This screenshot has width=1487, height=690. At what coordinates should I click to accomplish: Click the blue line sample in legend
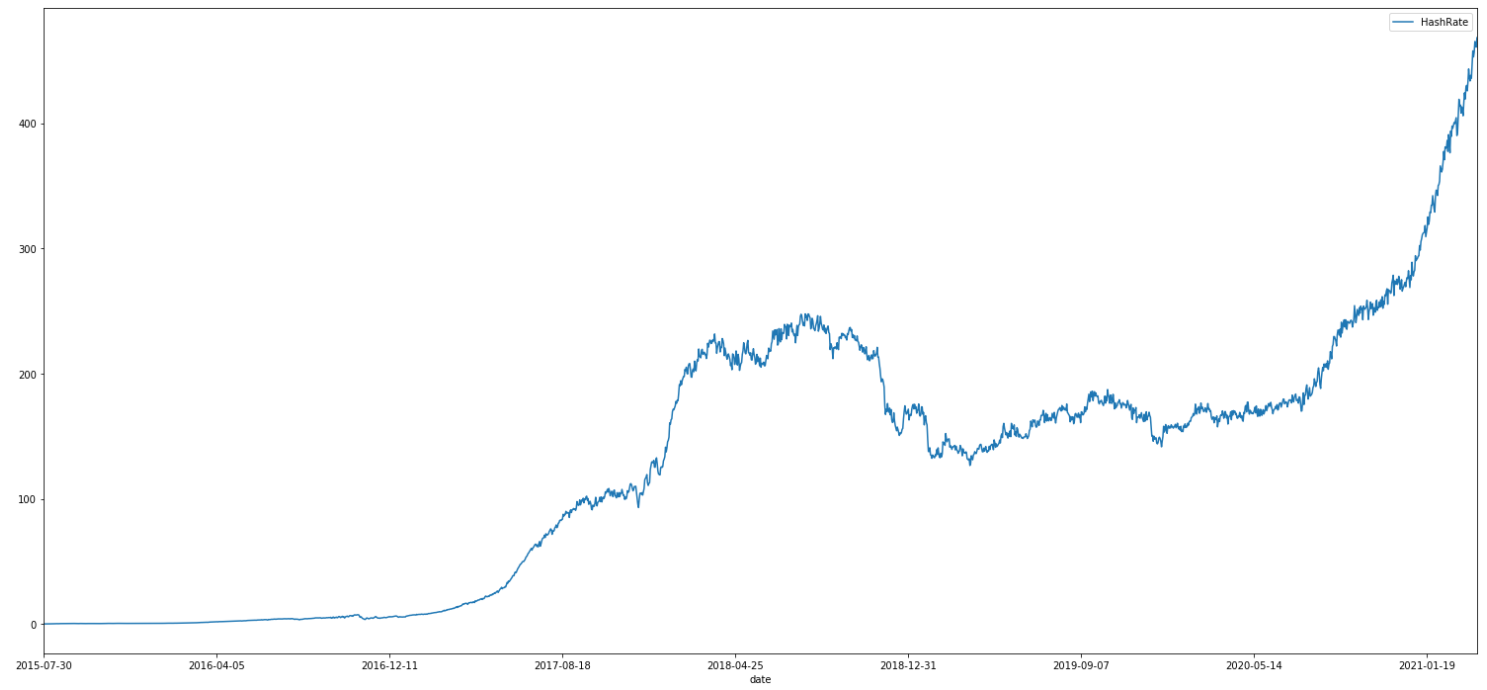coord(1406,22)
